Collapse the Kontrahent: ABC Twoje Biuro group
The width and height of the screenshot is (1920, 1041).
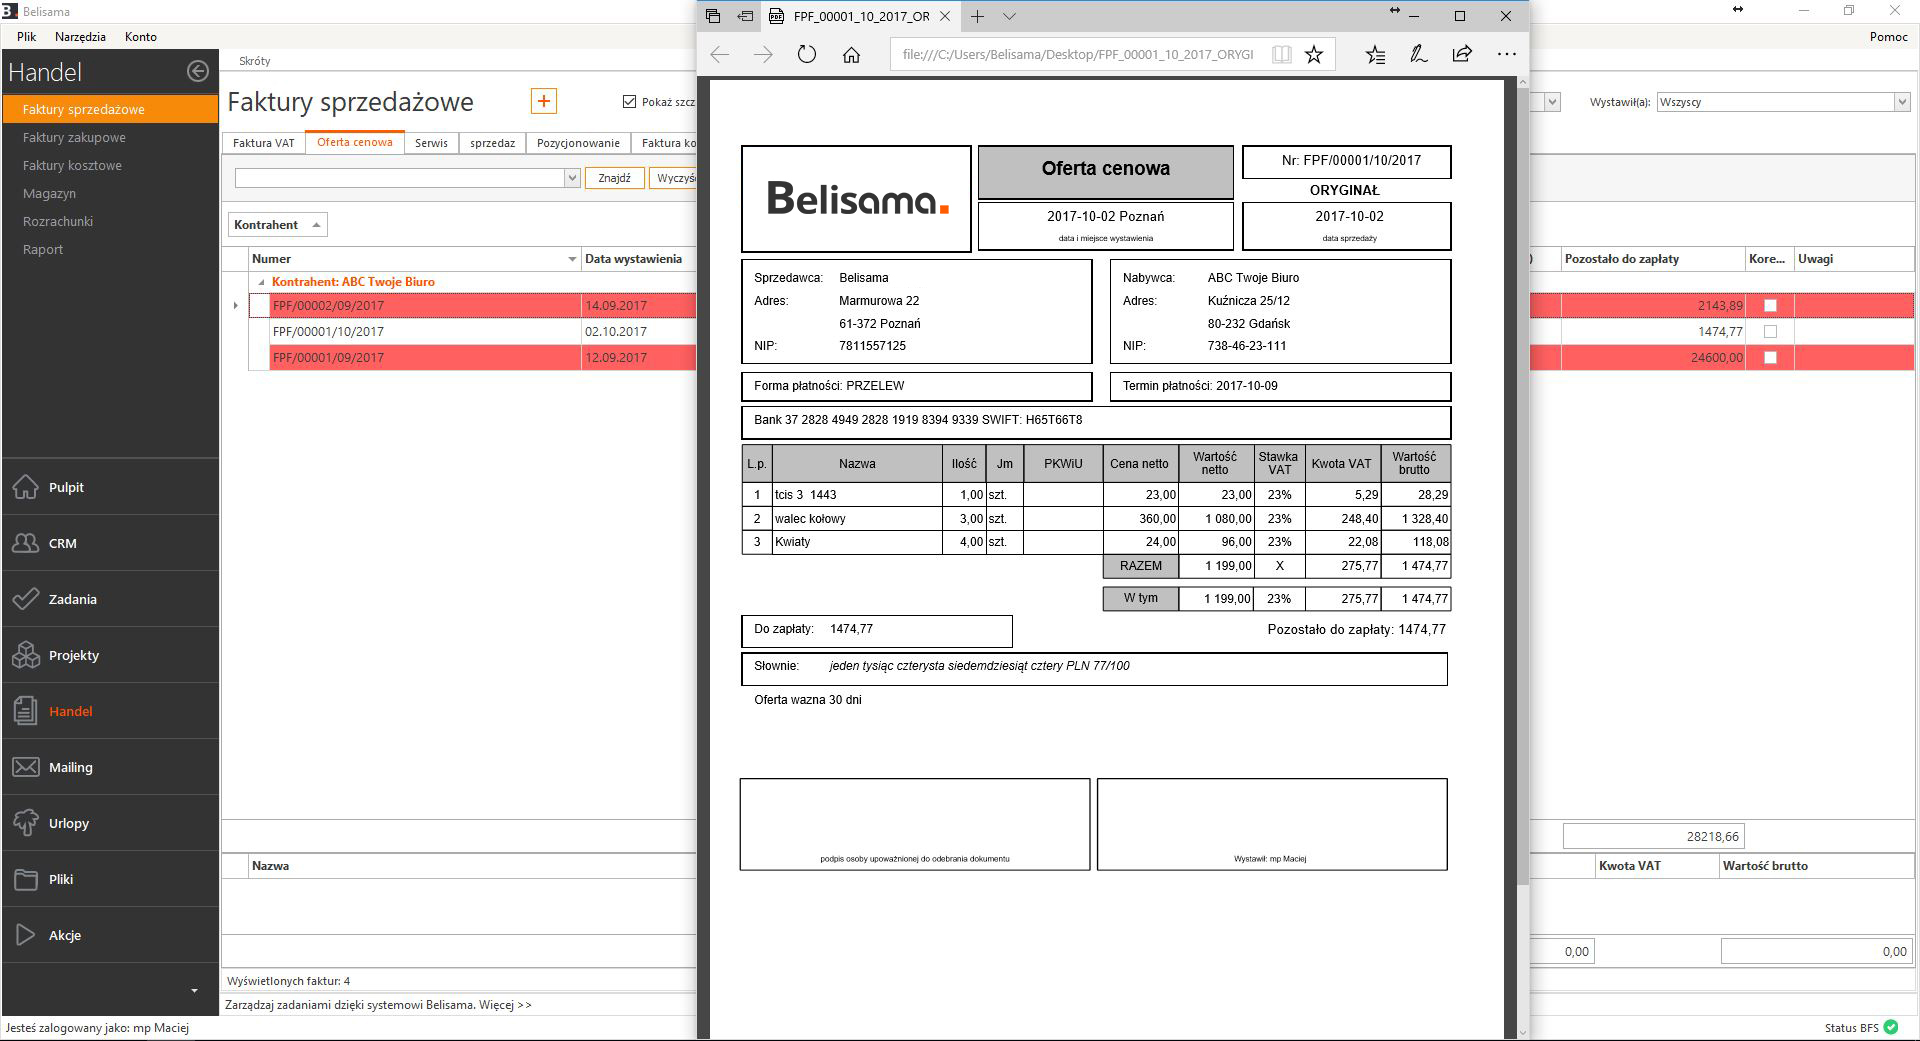[x=262, y=283]
